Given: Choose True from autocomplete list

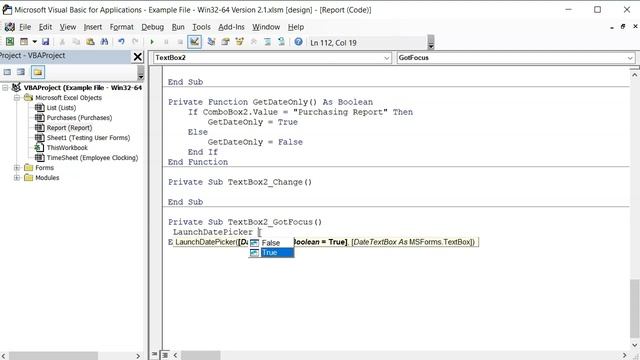Looking at the screenshot, I should pos(271,253).
